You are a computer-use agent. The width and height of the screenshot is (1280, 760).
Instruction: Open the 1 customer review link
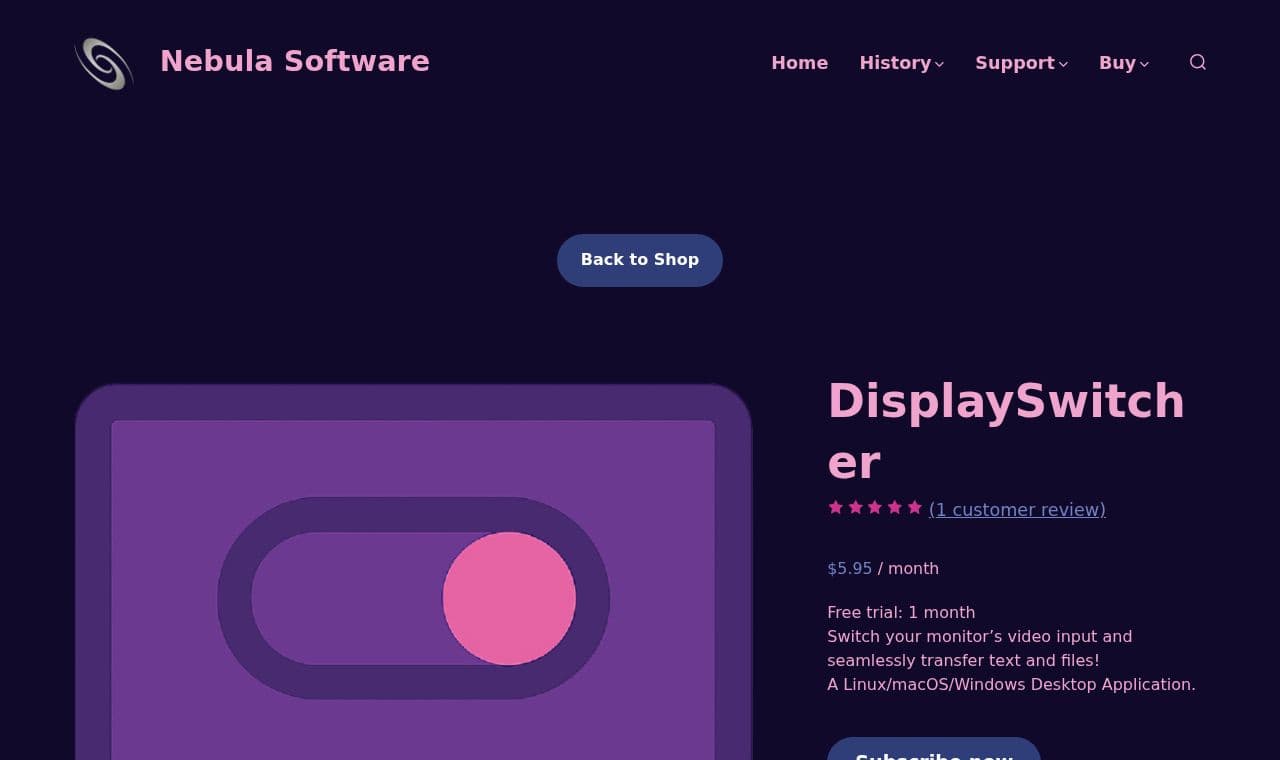1017,509
